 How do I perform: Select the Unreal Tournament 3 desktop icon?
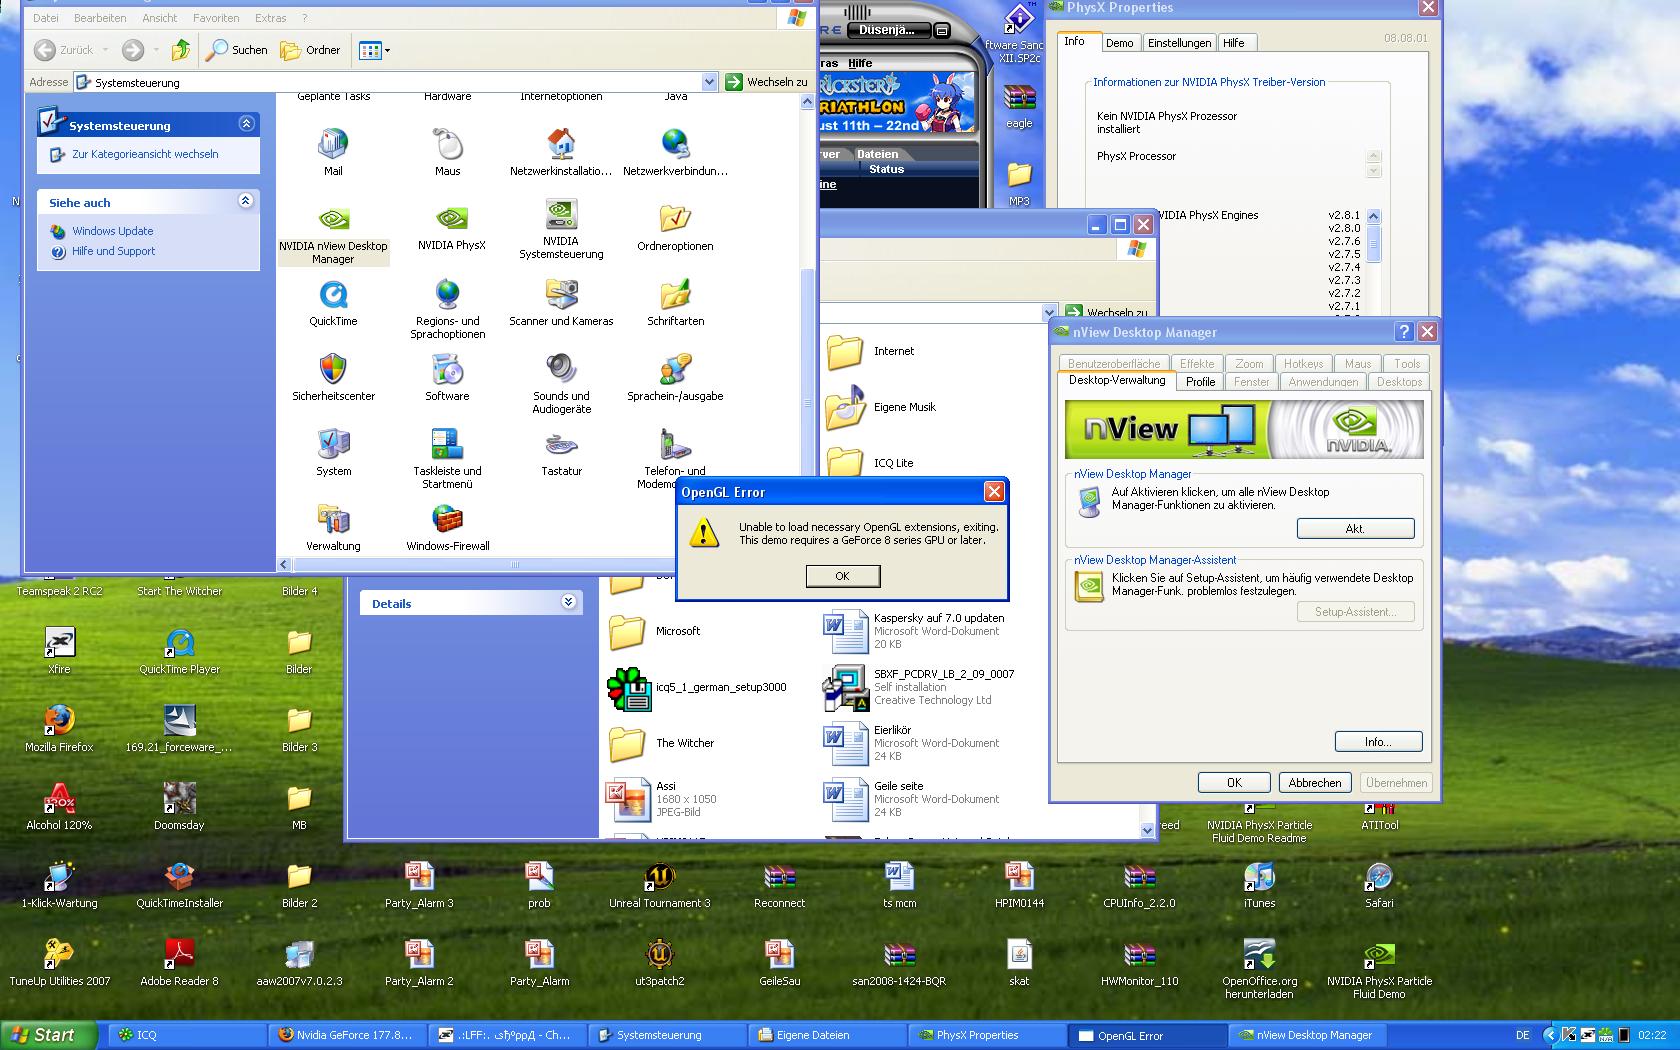659,885
